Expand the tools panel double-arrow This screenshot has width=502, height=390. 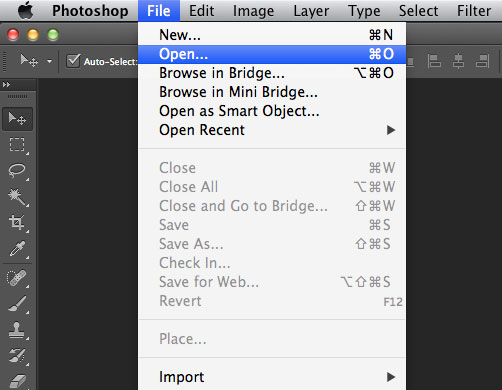pos(6,85)
